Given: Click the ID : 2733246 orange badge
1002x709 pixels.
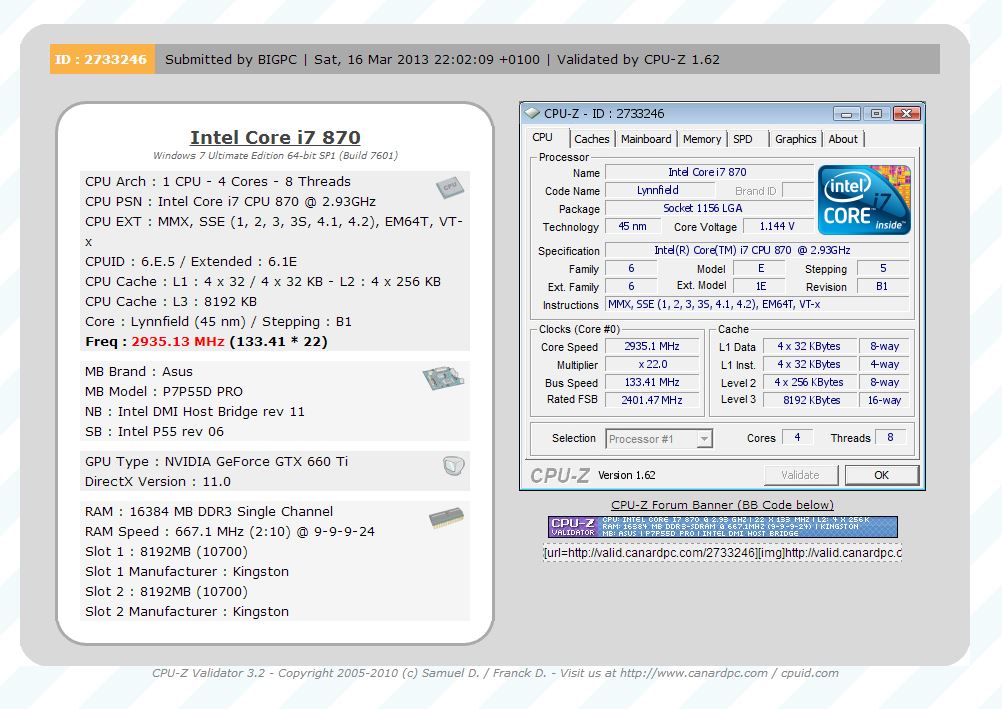Looking at the screenshot, I should 102,59.
